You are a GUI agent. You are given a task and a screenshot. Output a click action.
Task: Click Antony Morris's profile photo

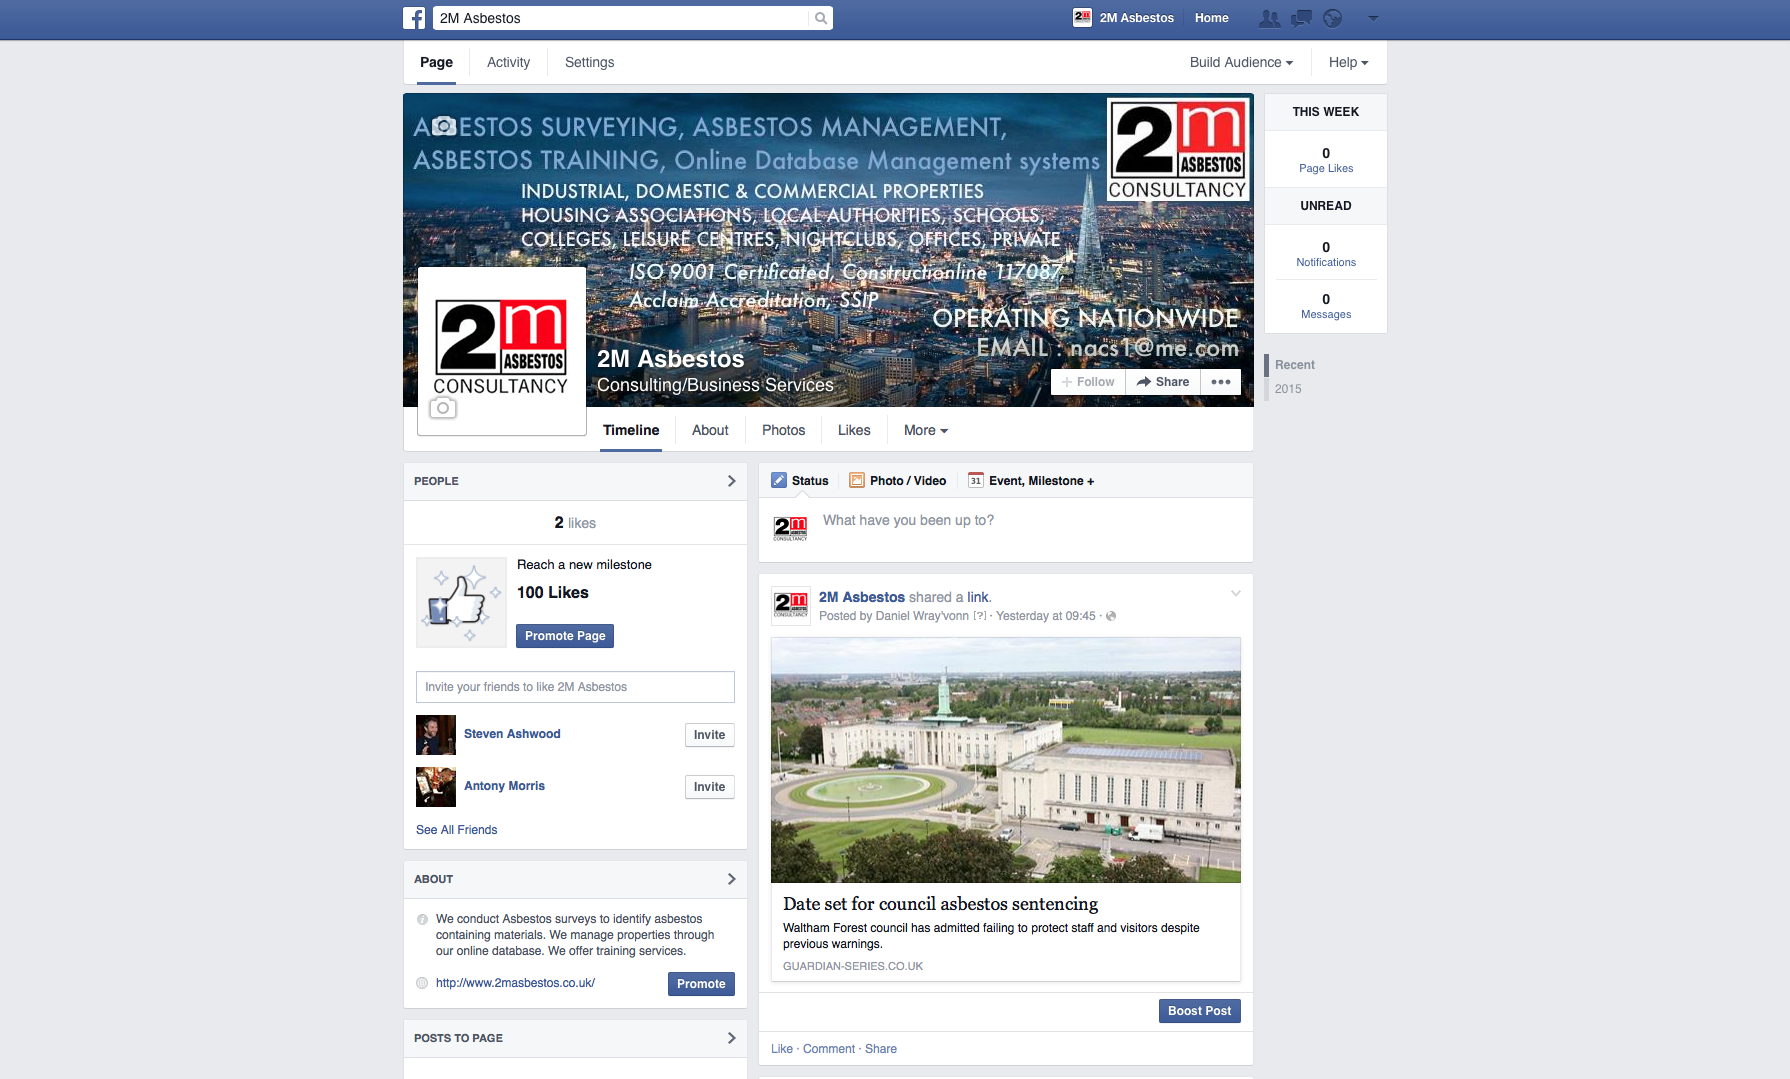point(436,787)
